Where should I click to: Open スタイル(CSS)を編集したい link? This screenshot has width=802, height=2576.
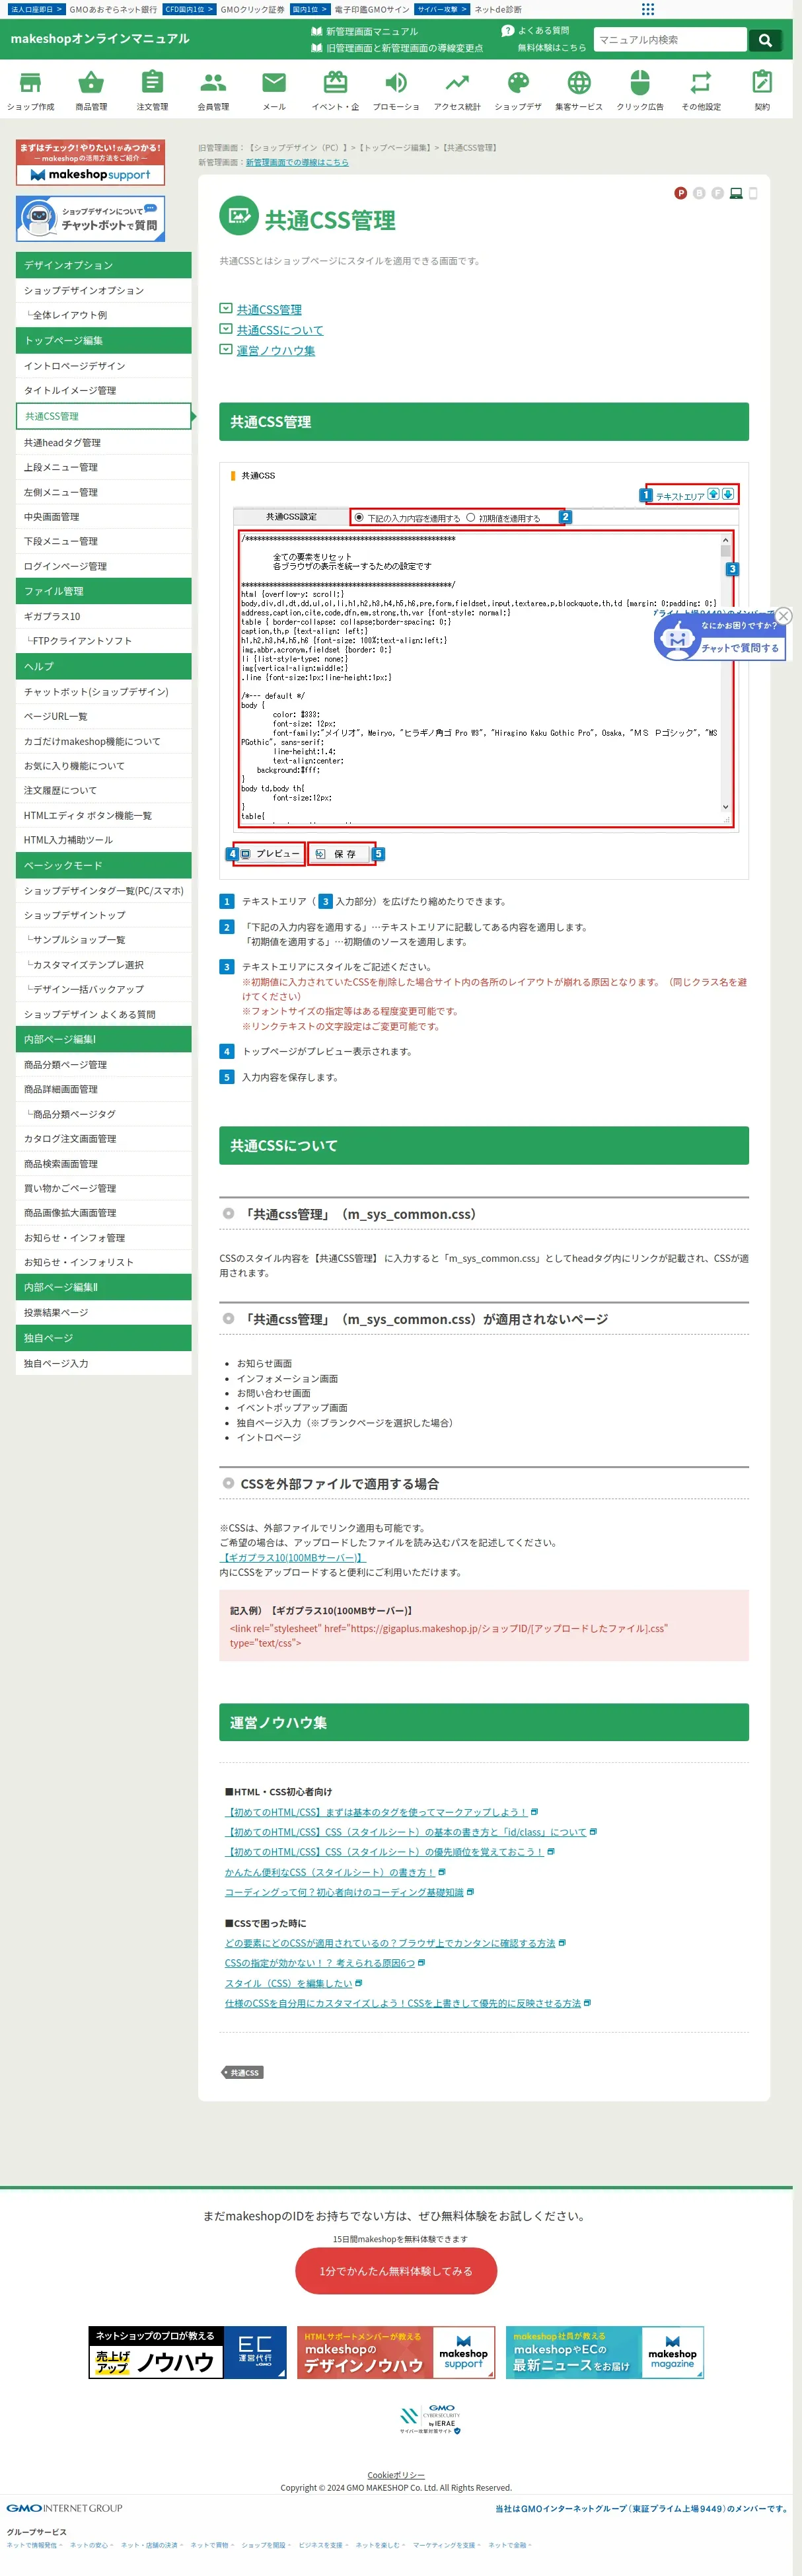289,1984
